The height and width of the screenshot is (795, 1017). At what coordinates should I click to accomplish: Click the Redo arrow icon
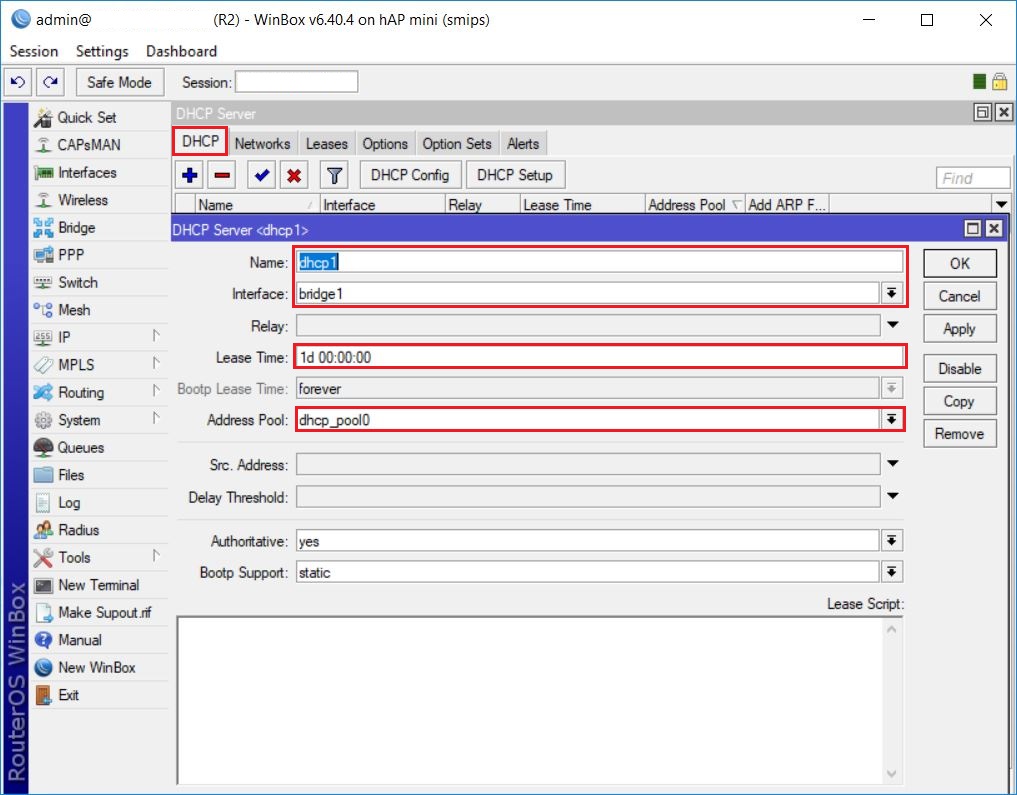[50, 82]
